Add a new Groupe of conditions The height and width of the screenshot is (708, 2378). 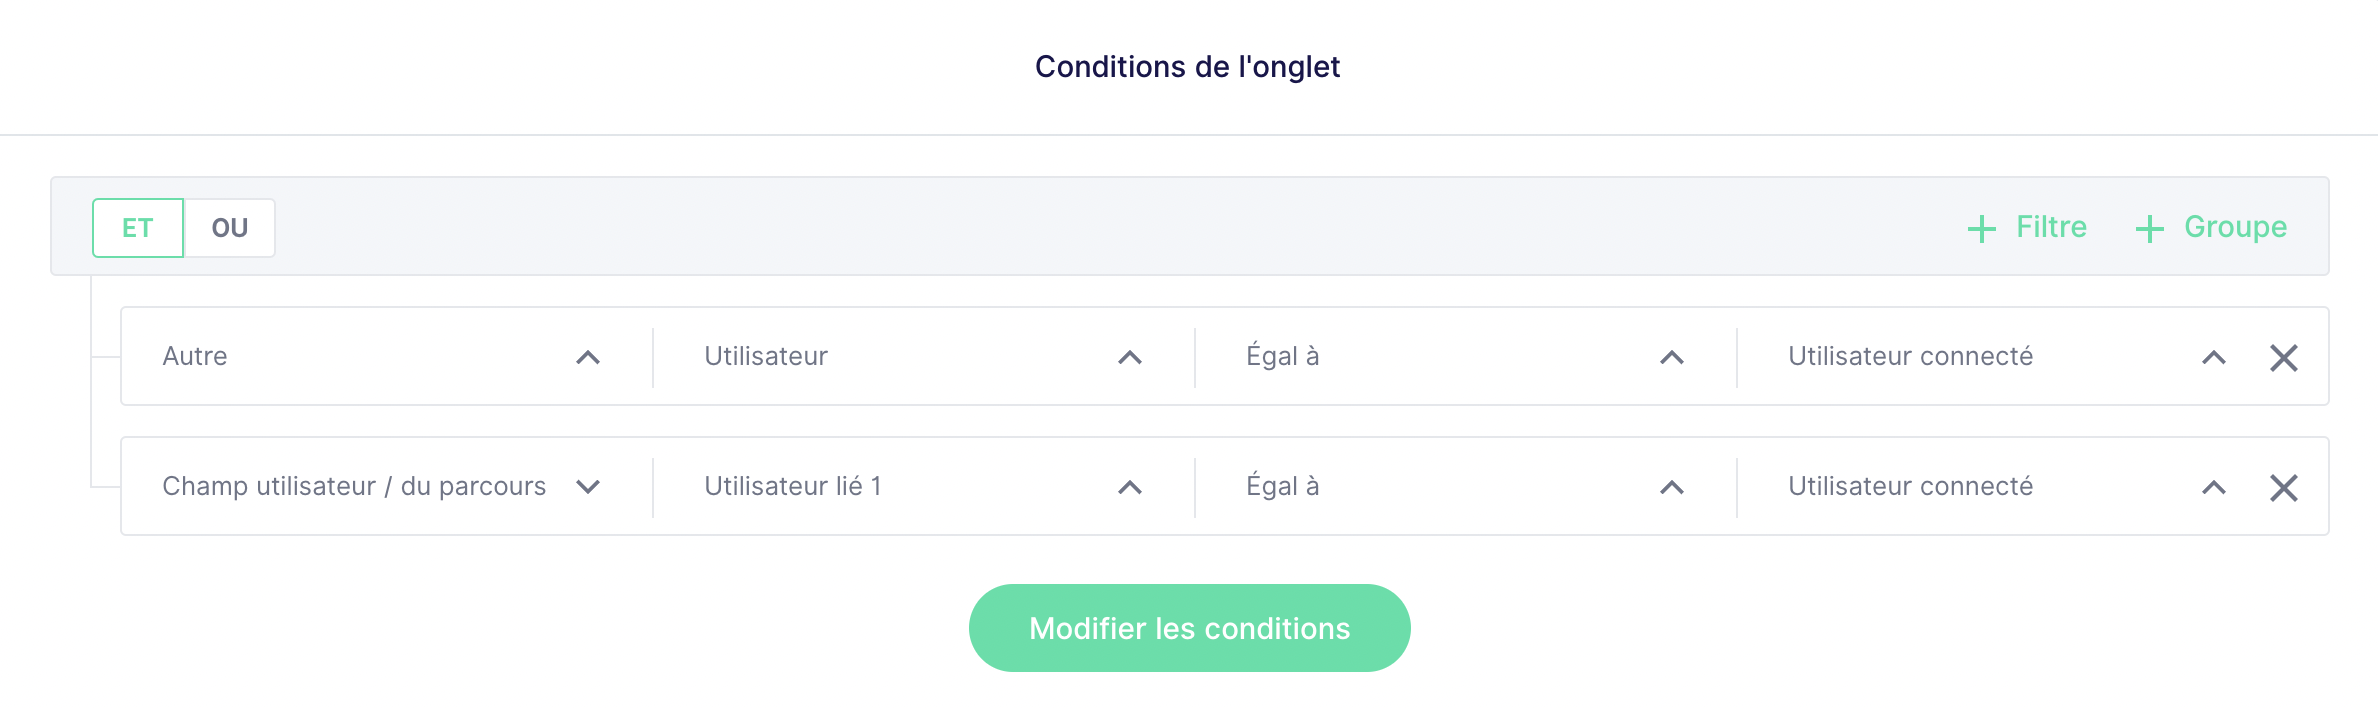coord(2212,228)
